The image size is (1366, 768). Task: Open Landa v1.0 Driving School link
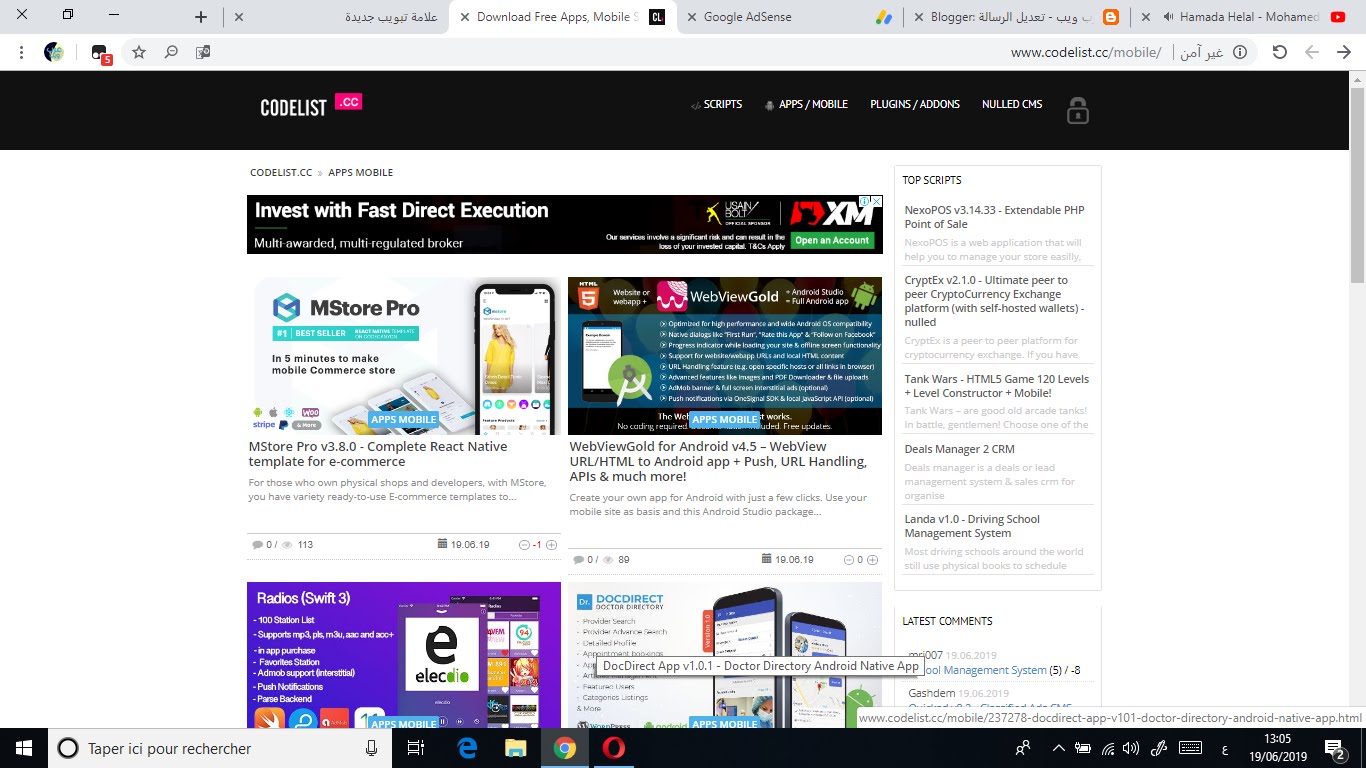click(972, 526)
